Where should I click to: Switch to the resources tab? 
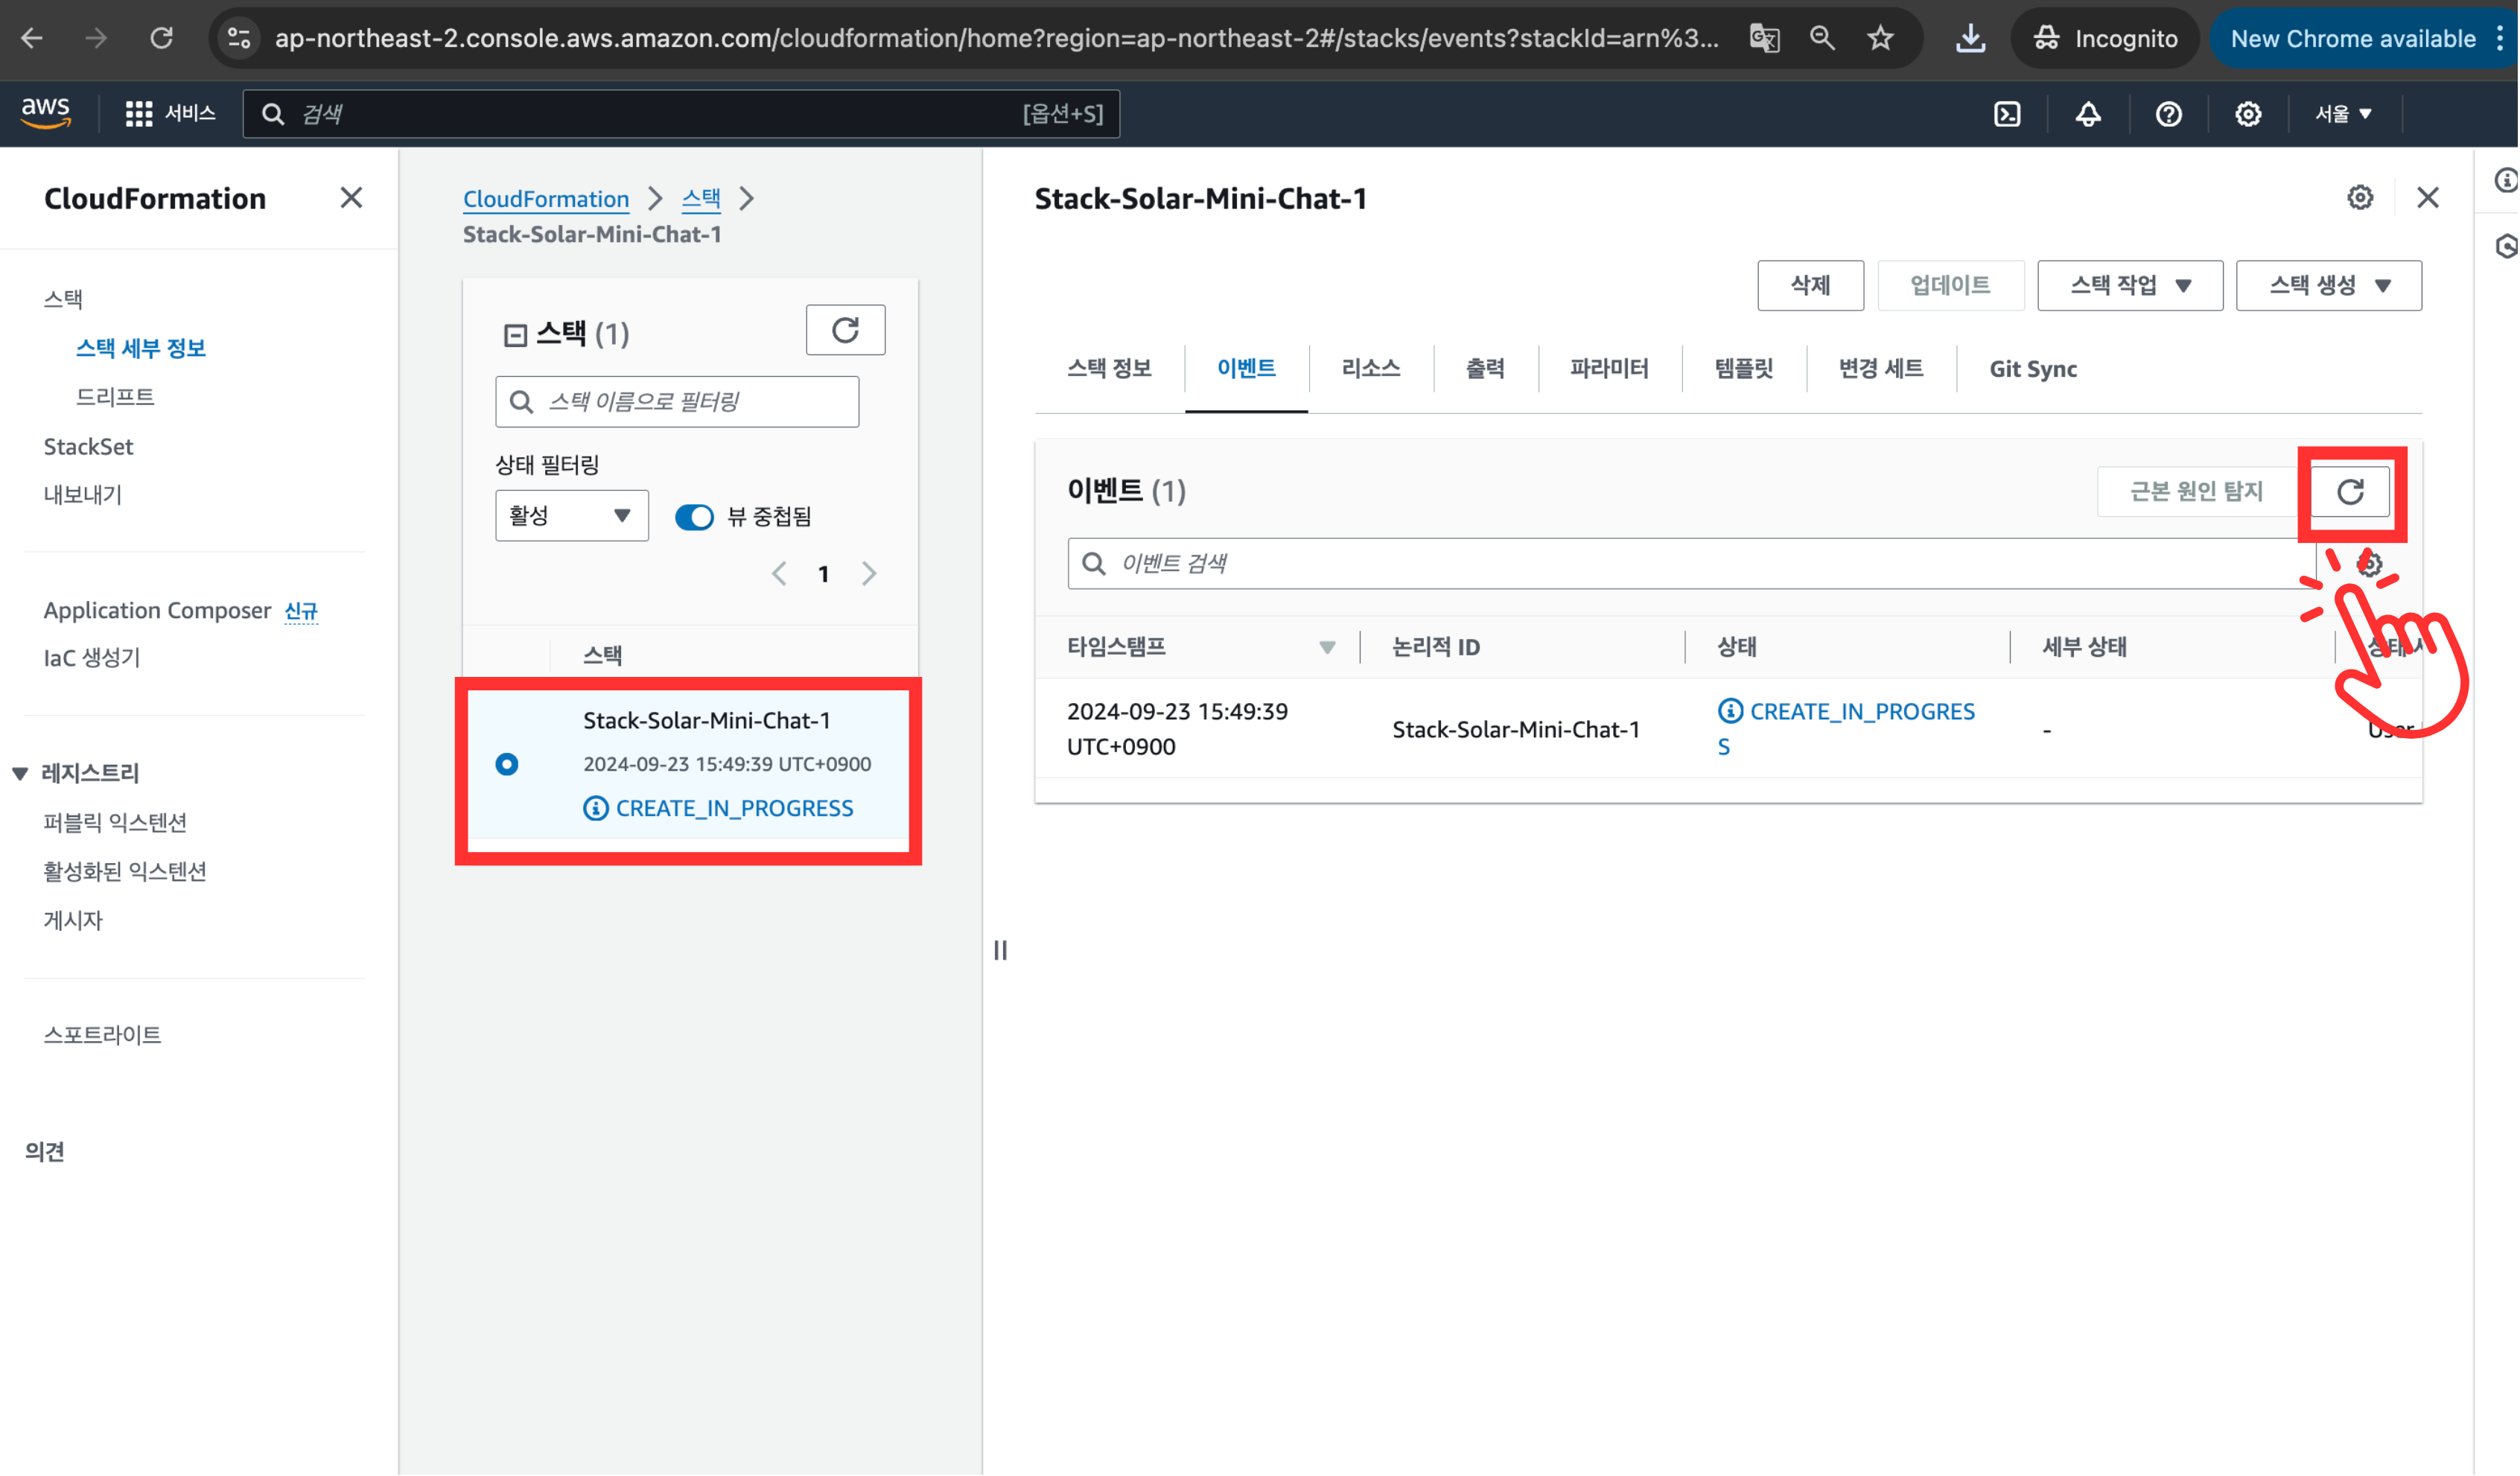[1372, 369]
